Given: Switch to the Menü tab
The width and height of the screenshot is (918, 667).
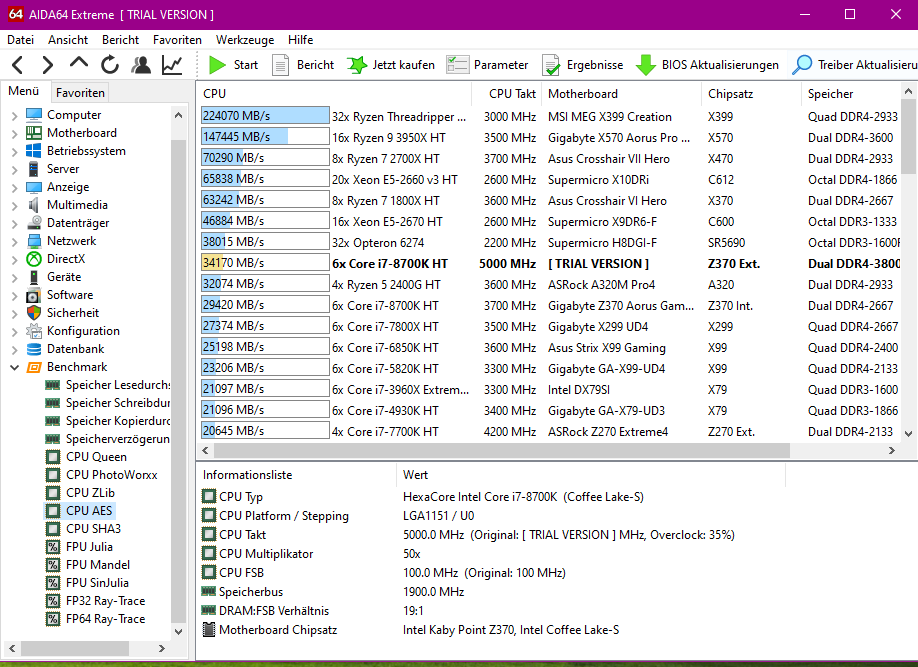Looking at the screenshot, I should point(23,91).
